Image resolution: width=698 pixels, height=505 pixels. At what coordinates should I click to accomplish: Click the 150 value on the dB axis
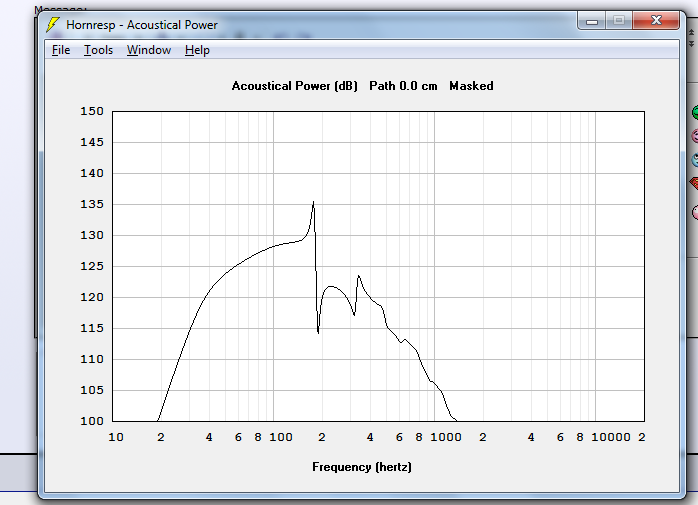coord(92,111)
